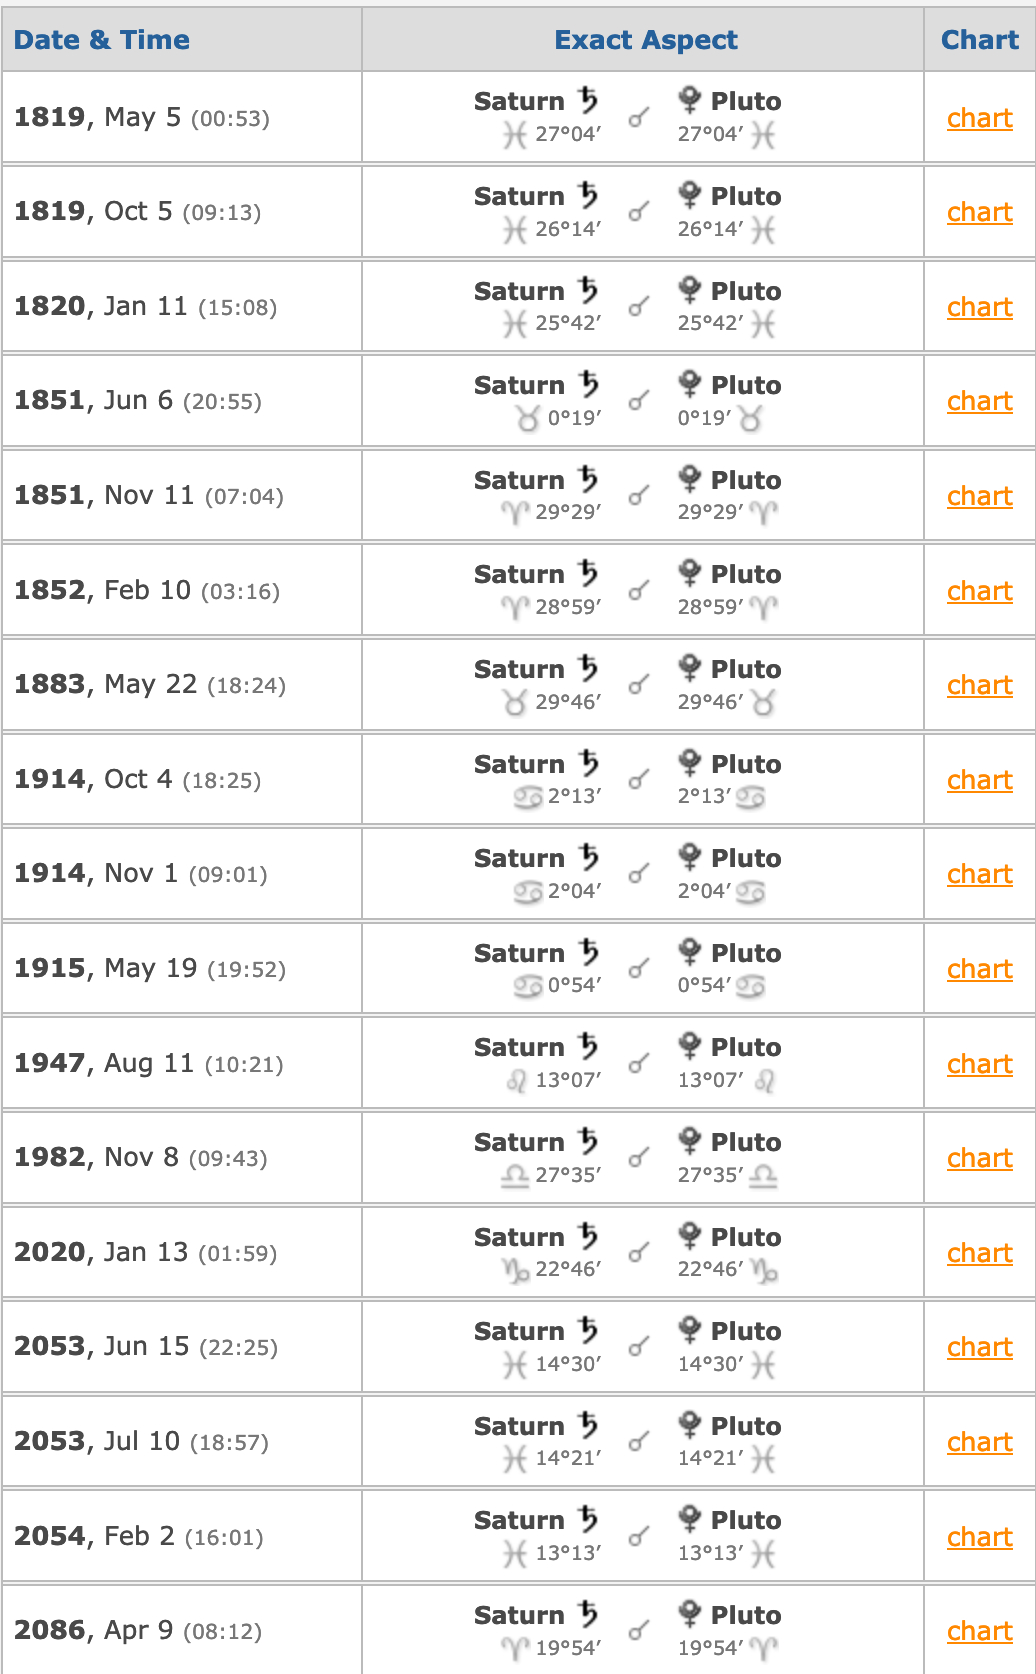Click the conjunction symbol in 1982 Nov 8 row
Image resolution: width=1036 pixels, height=1674 pixels.
tap(639, 1158)
